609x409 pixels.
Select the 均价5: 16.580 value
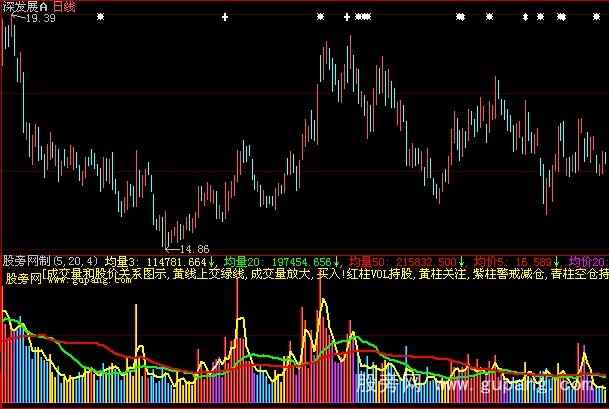(513, 261)
